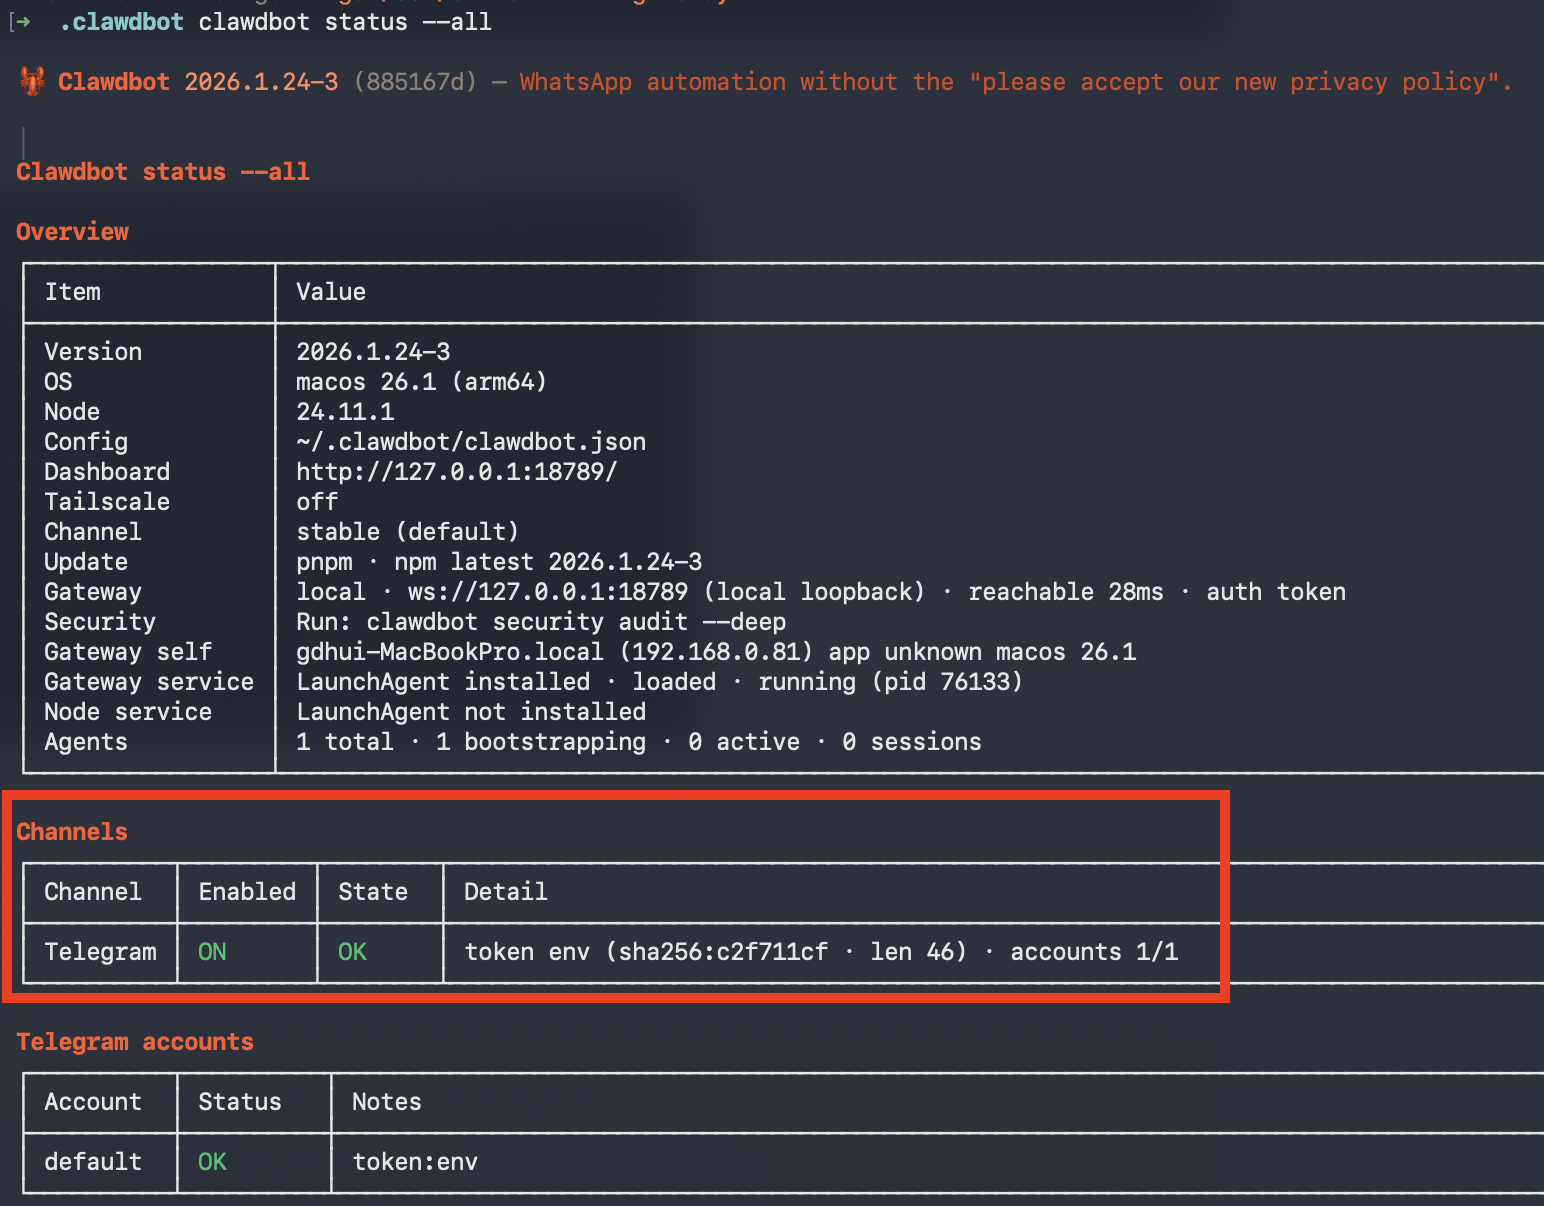
Task: Click the green "OK" state in the Telegram row
Action: coord(352,952)
